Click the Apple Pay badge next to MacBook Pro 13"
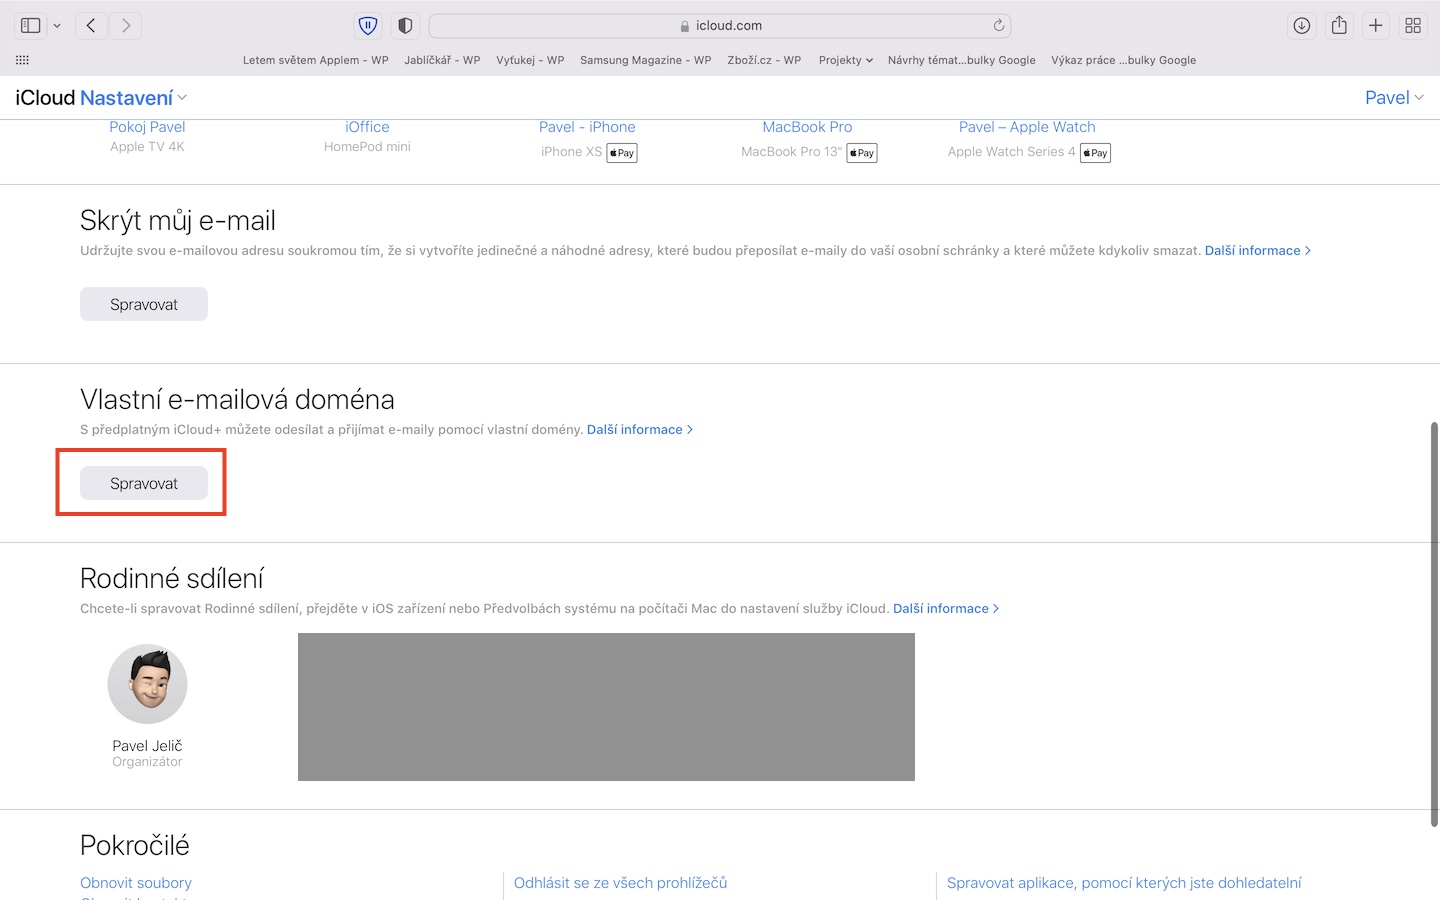The height and width of the screenshot is (900, 1440). coord(862,153)
